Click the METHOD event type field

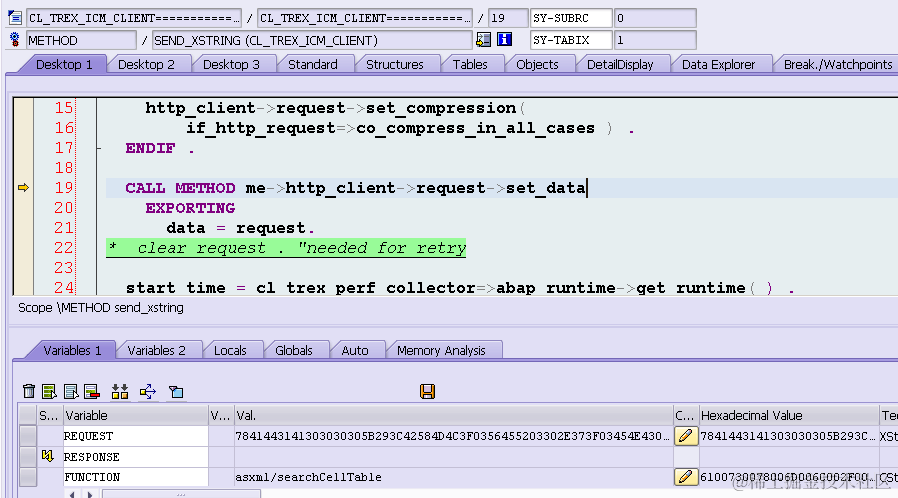(81, 40)
